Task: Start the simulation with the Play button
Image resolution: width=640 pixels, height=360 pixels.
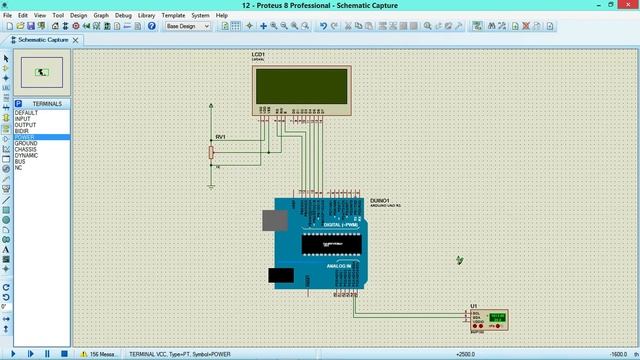Action: [x=13, y=354]
